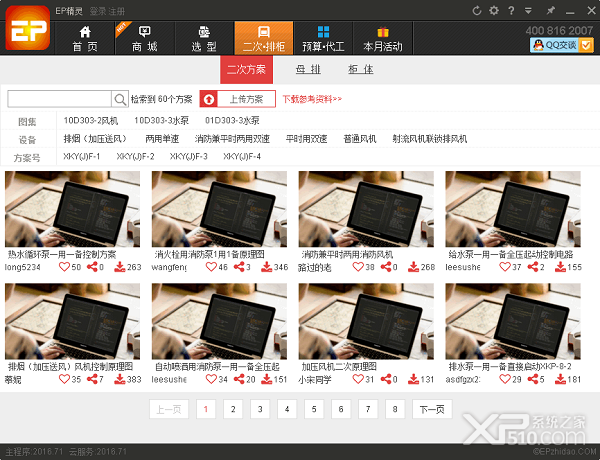
Task: Filter by 10D303-3水泵 atlas
Action: (x=161, y=121)
